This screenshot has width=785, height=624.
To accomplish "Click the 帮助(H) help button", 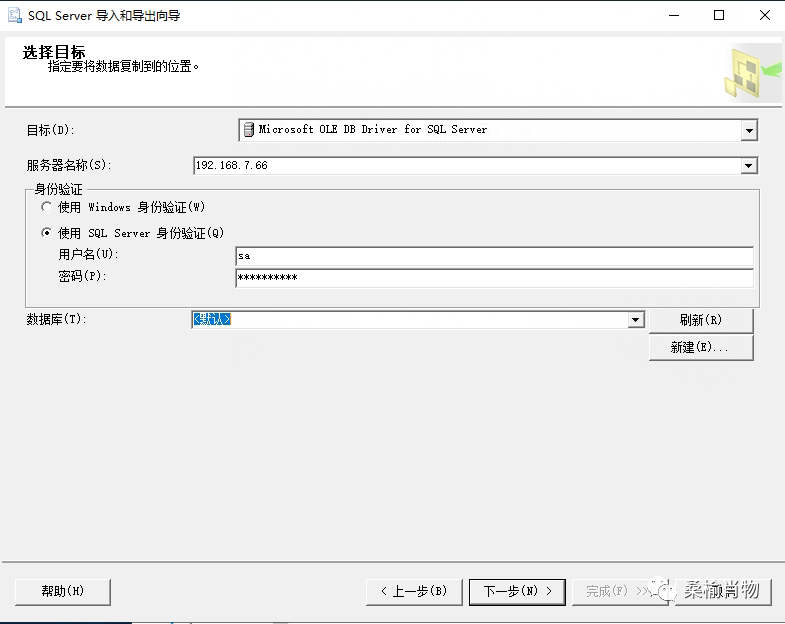I will tap(63, 592).
